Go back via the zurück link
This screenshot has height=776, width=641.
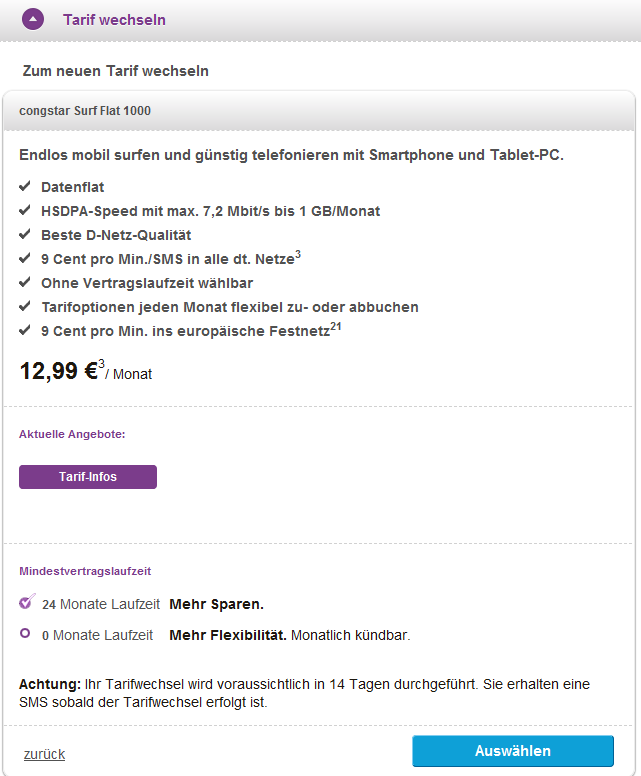(44, 754)
